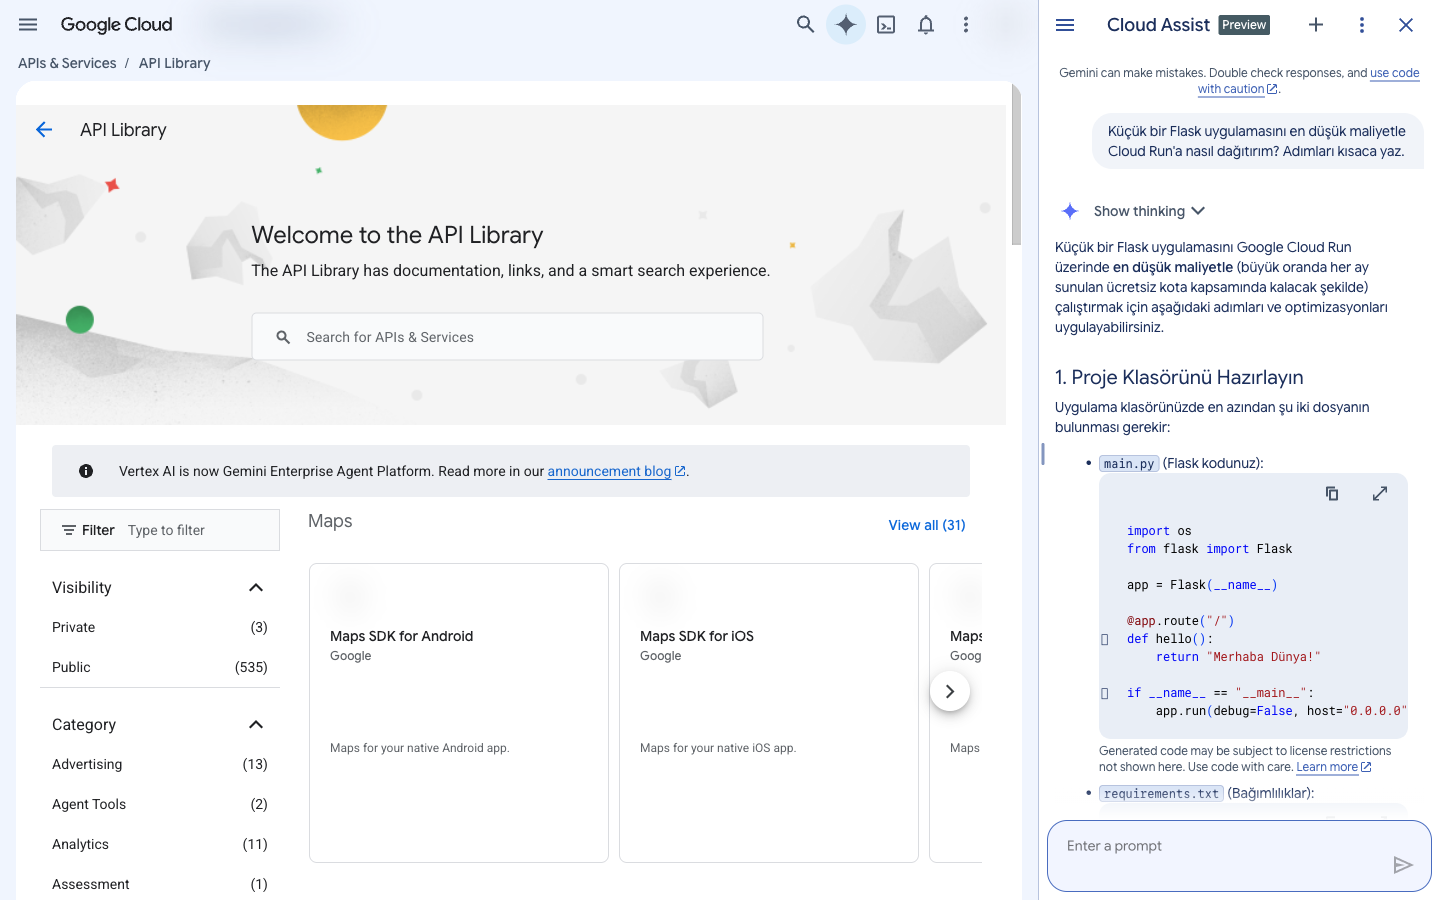Start a new chat with the plus icon

coord(1316,25)
